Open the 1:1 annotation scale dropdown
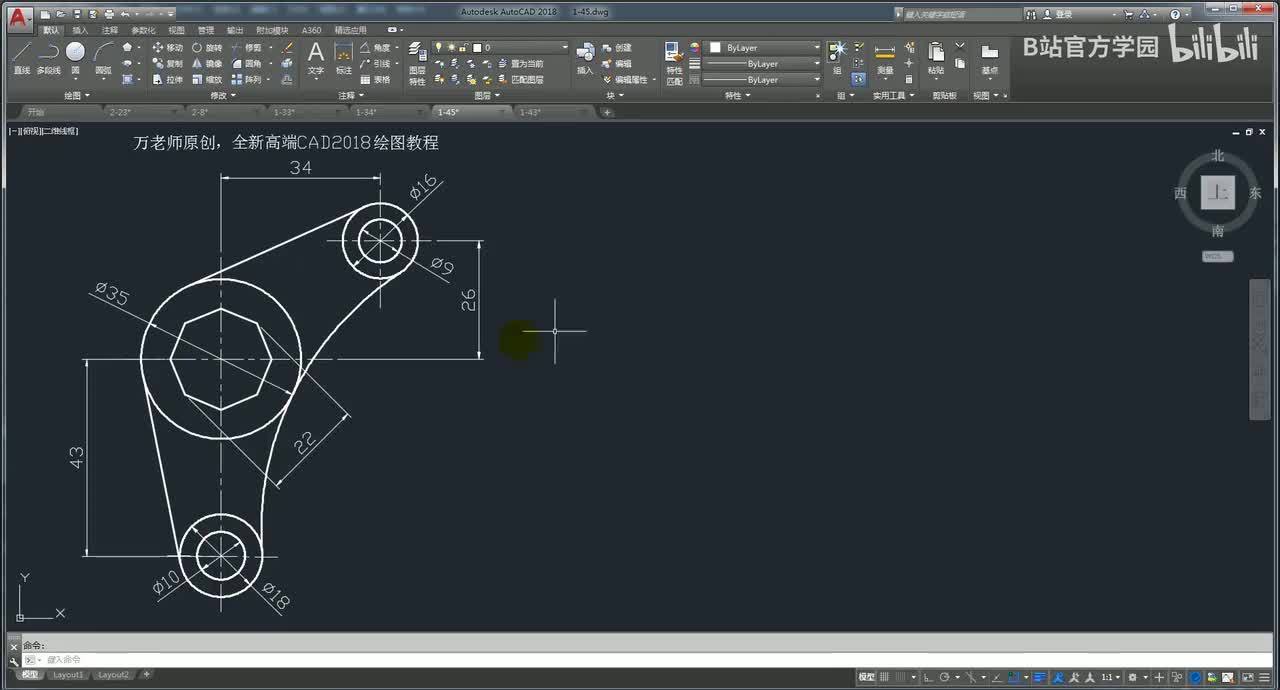 pos(1110,677)
